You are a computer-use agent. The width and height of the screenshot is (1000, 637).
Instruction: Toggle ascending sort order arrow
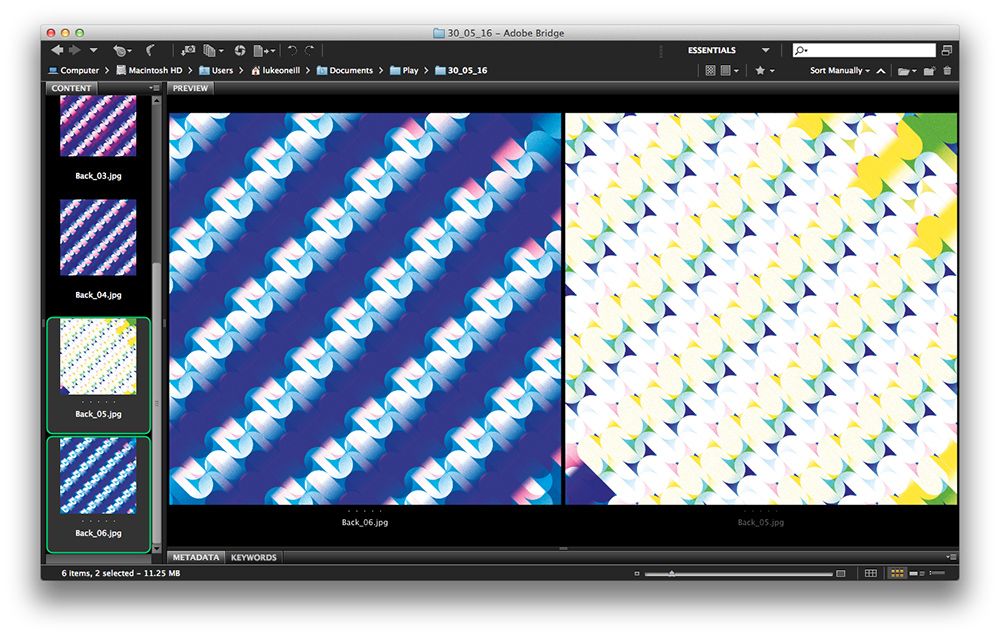[881, 70]
